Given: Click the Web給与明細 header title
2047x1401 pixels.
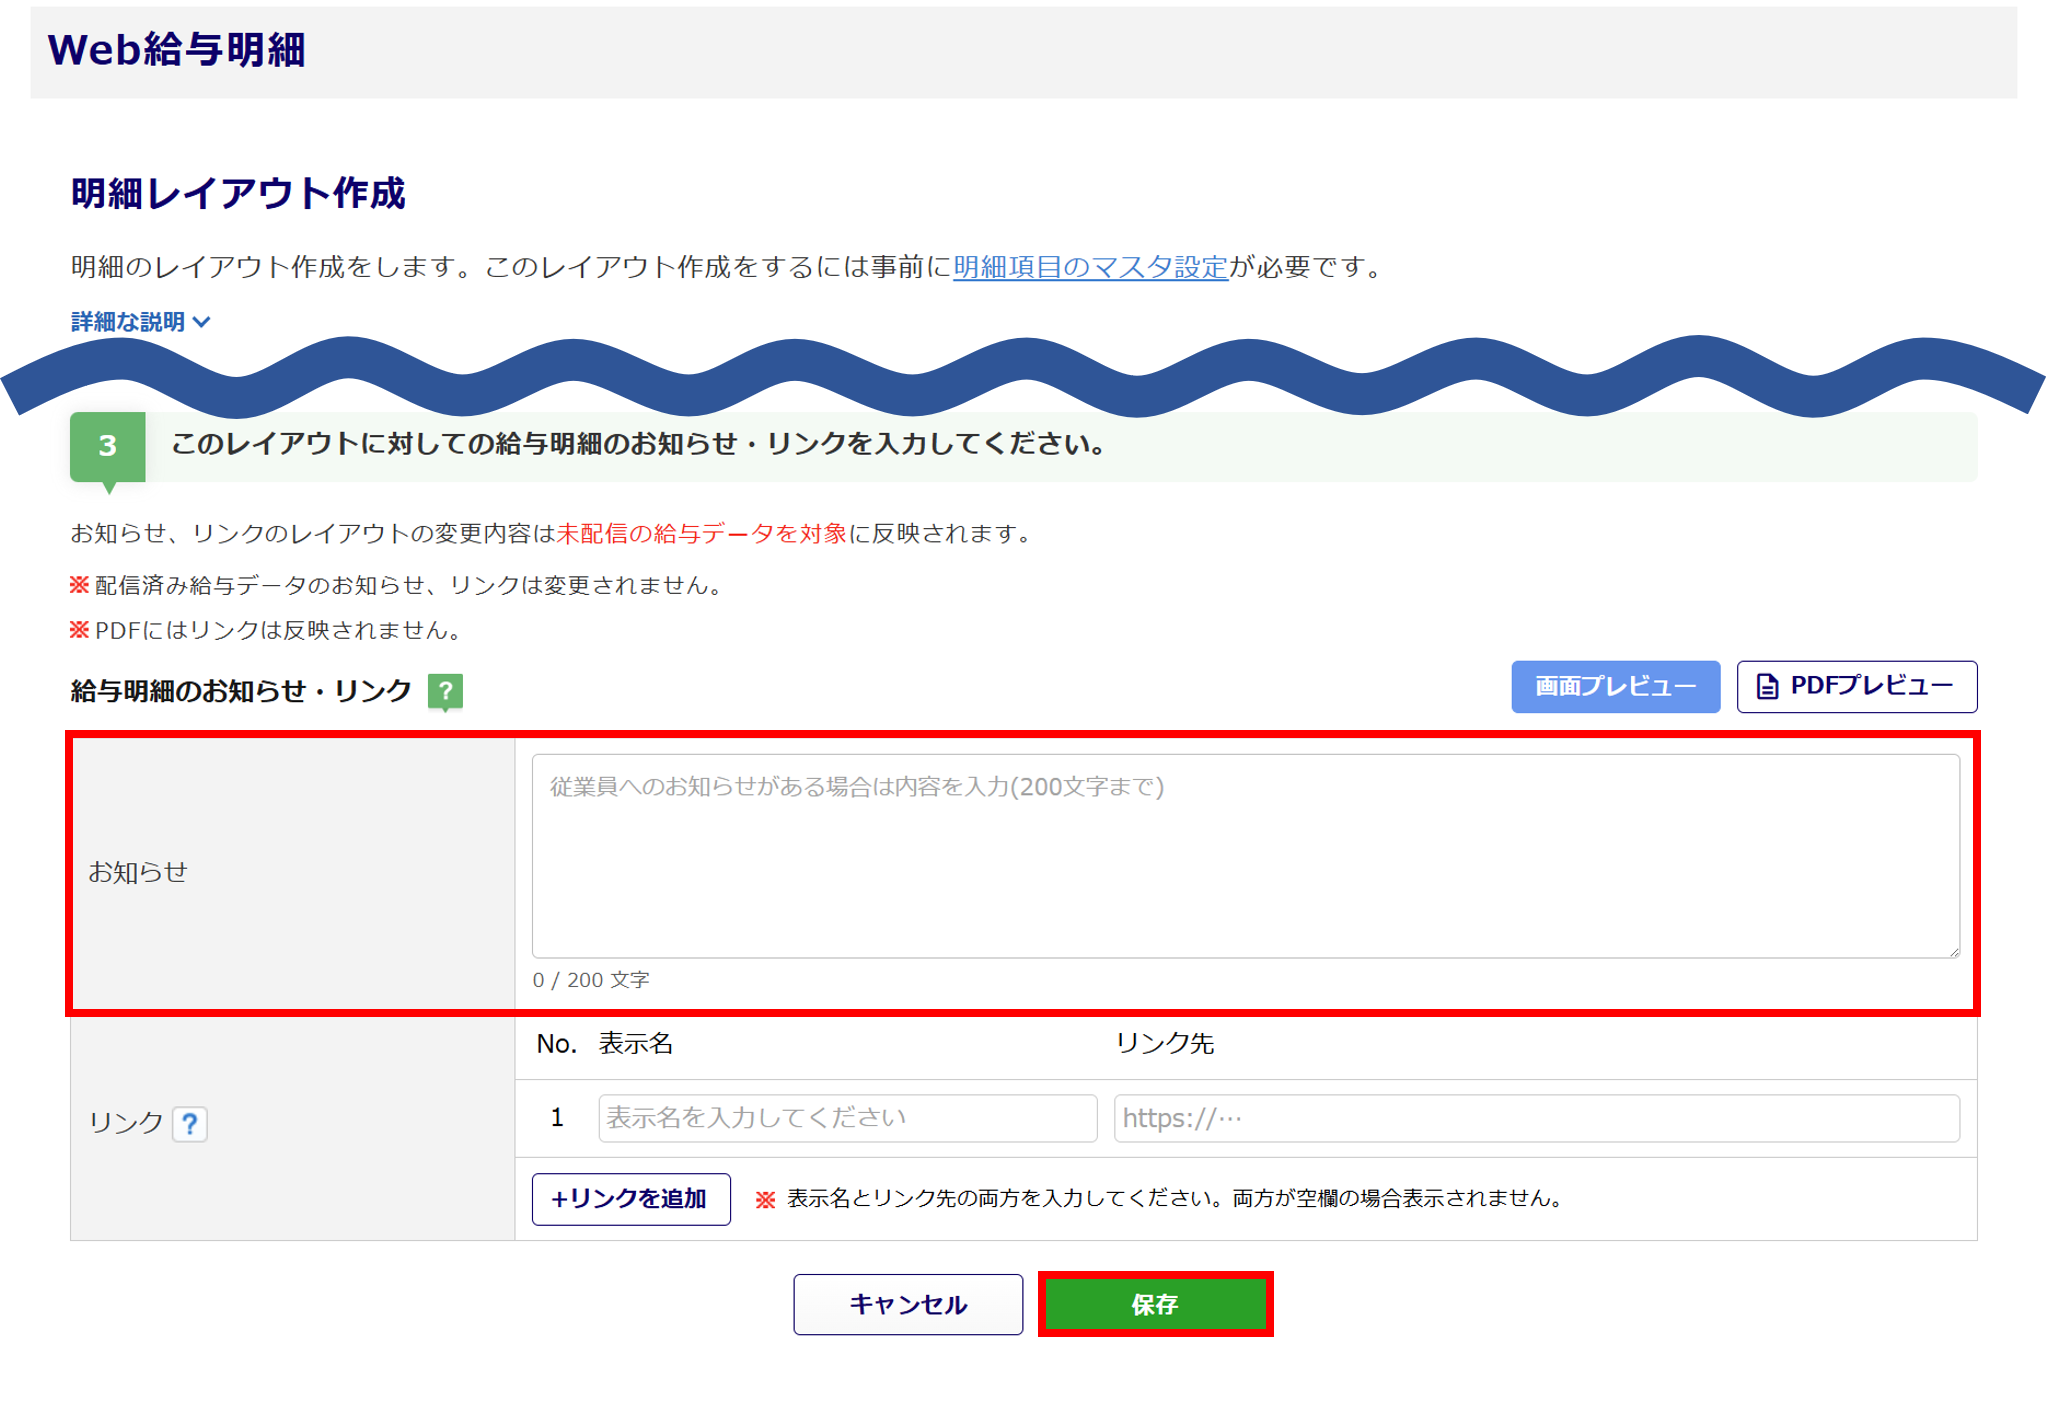Looking at the screenshot, I should point(177,50).
